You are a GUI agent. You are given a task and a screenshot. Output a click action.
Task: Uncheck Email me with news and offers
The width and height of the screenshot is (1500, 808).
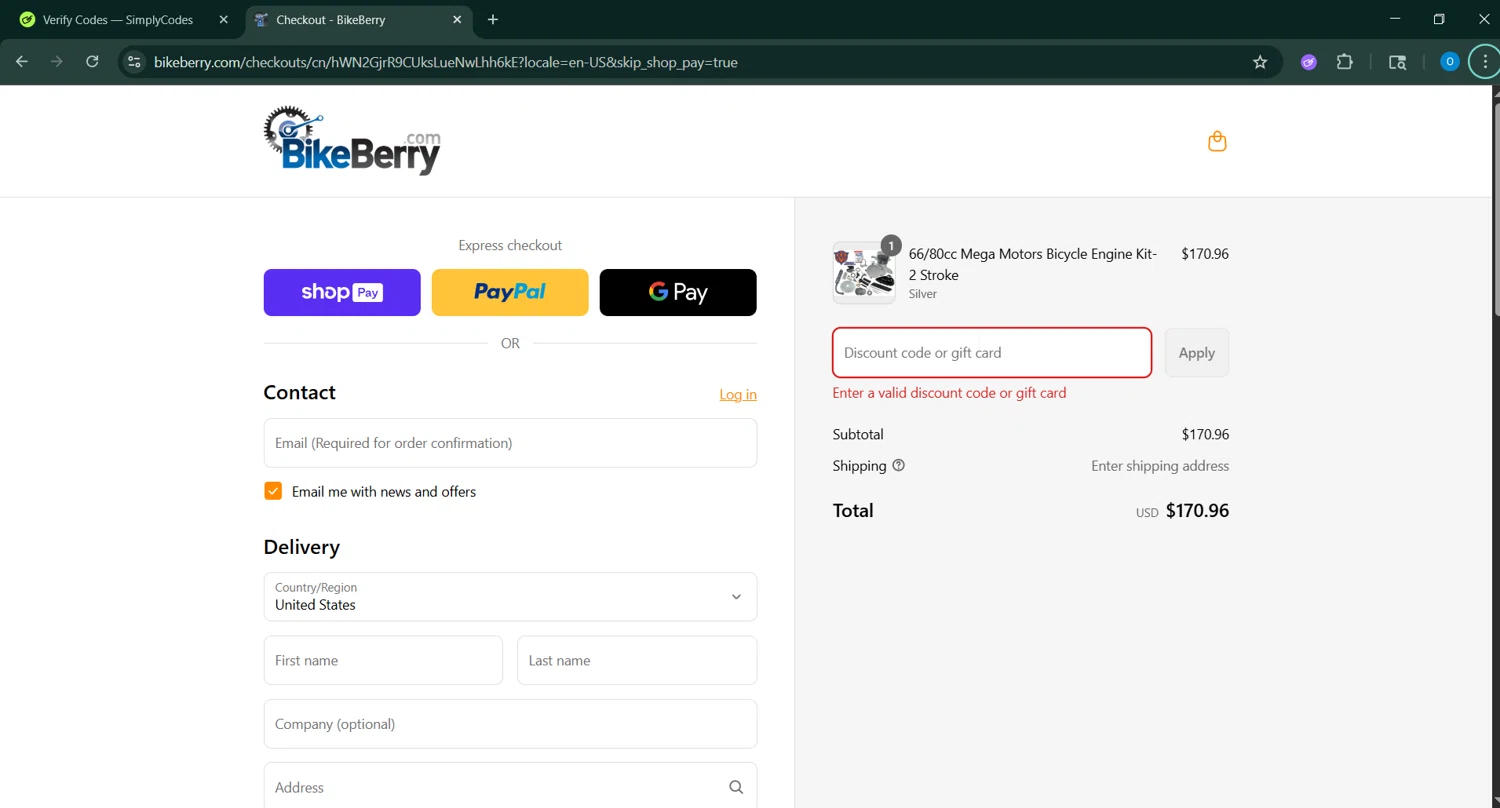[x=273, y=491]
